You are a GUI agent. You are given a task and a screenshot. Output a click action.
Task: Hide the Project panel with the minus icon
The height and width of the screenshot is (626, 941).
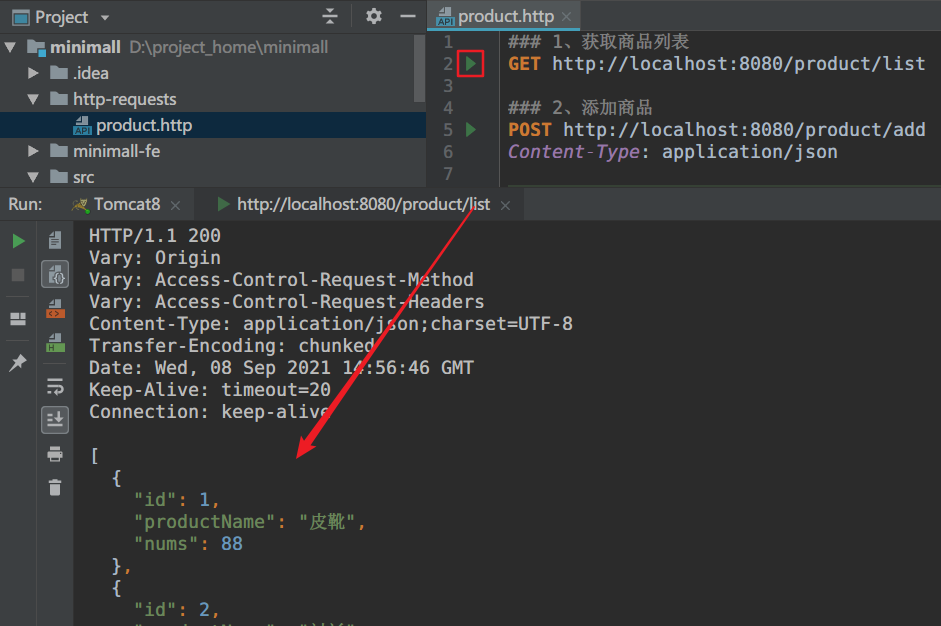[408, 16]
